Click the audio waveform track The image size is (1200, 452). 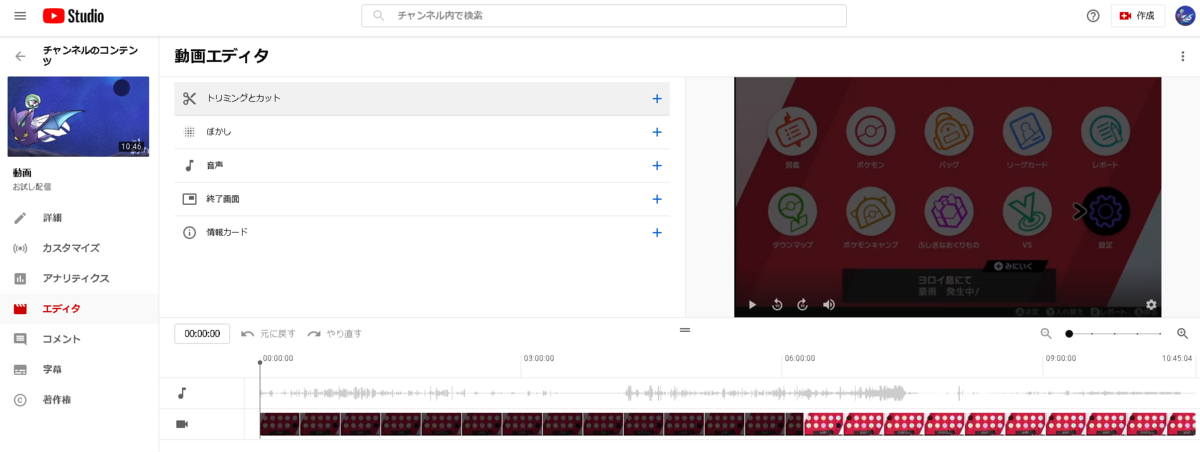[x=727, y=393]
